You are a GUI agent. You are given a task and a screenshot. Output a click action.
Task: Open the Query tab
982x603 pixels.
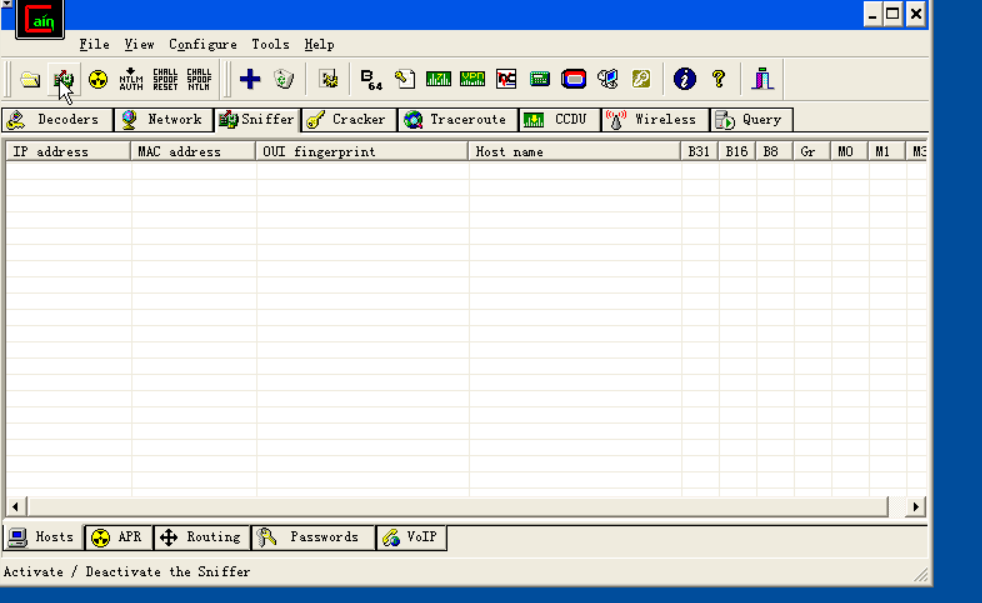click(x=751, y=120)
